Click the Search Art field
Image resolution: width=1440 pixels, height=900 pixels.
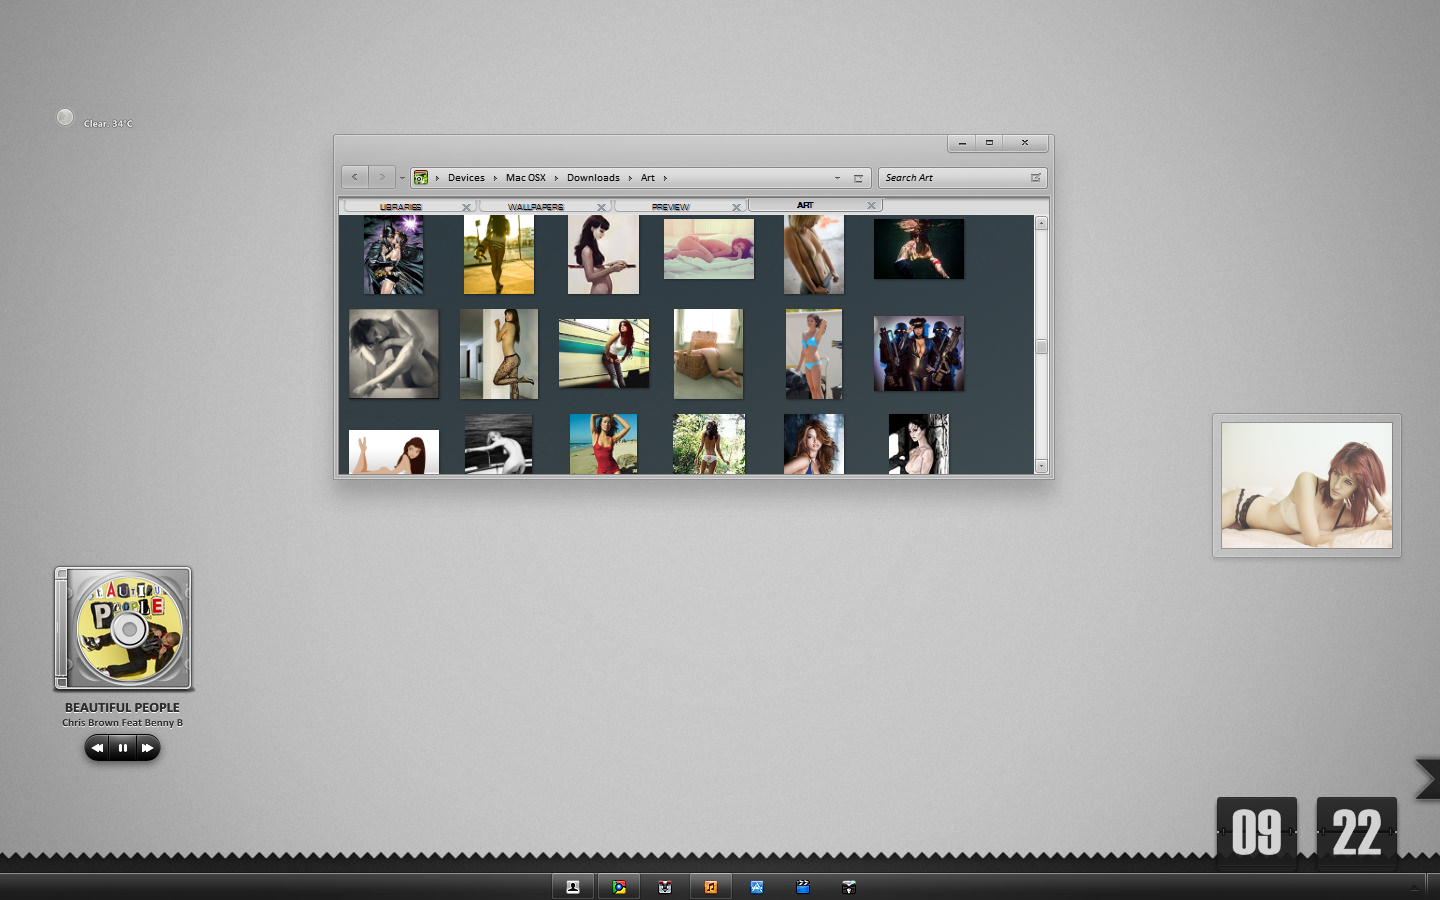962,178
